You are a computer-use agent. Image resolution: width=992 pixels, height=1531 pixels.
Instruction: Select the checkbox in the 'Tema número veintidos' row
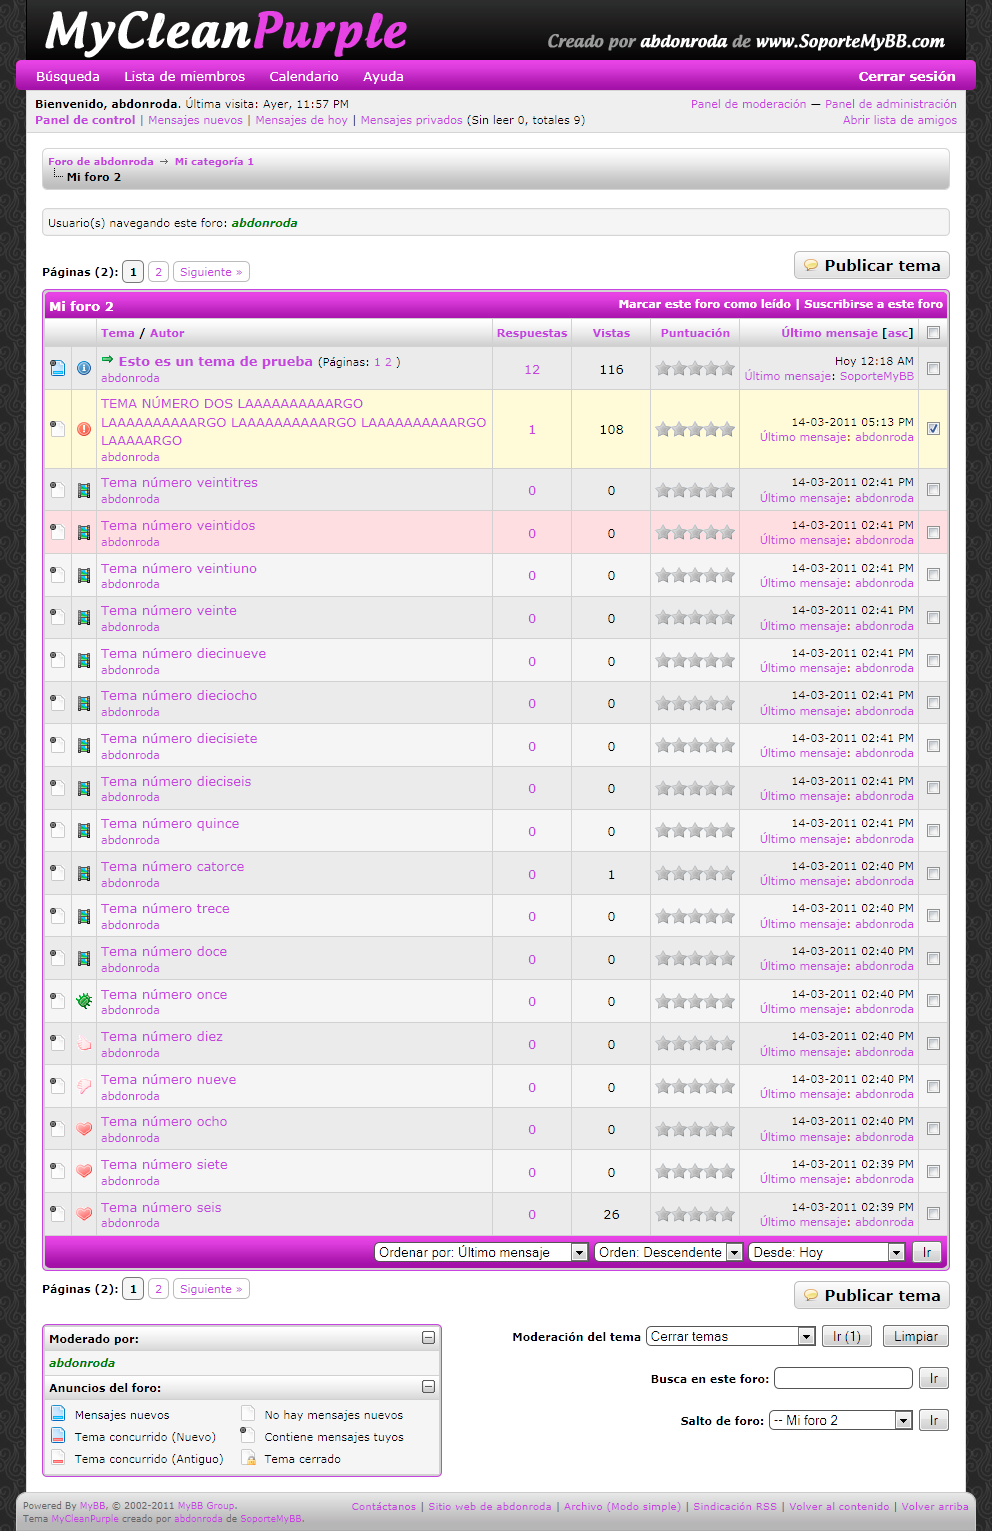(933, 533)
